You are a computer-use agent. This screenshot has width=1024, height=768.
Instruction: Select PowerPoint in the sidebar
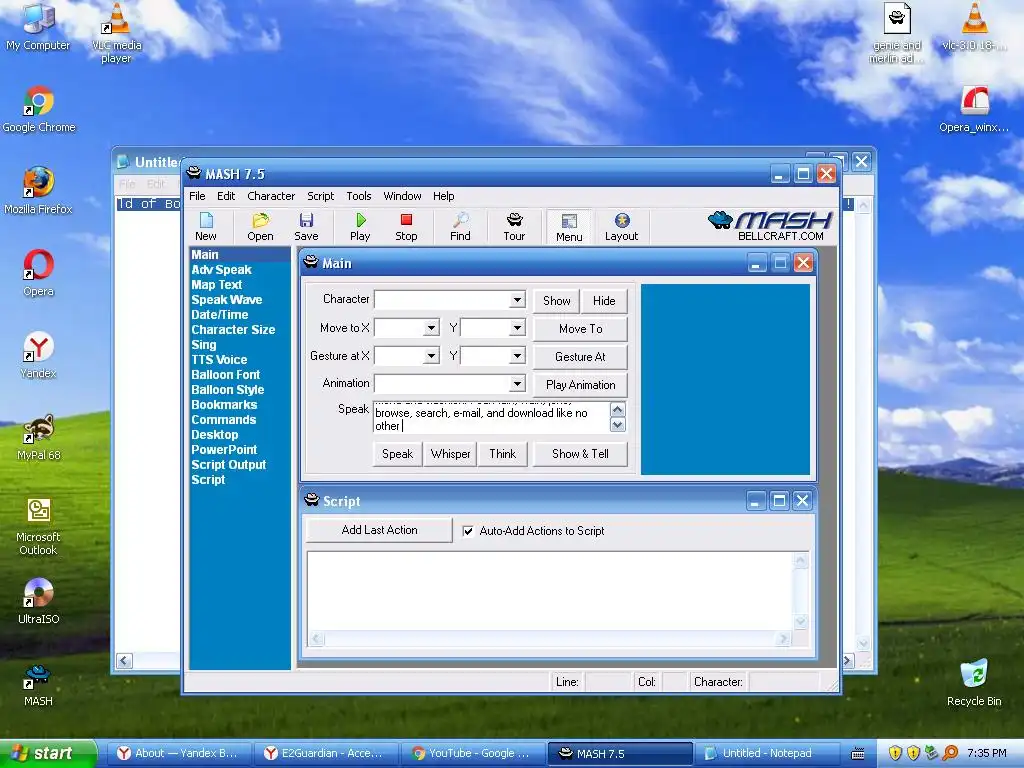click(224, 450)
